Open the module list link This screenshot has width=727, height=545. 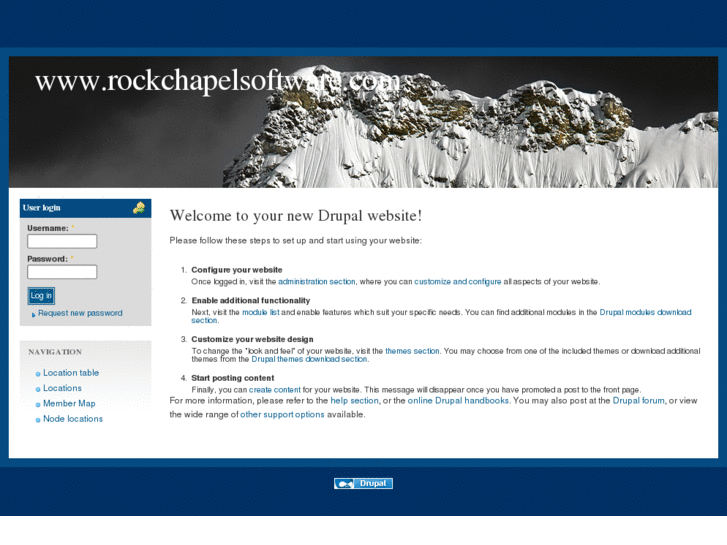[x=261, y=312]
